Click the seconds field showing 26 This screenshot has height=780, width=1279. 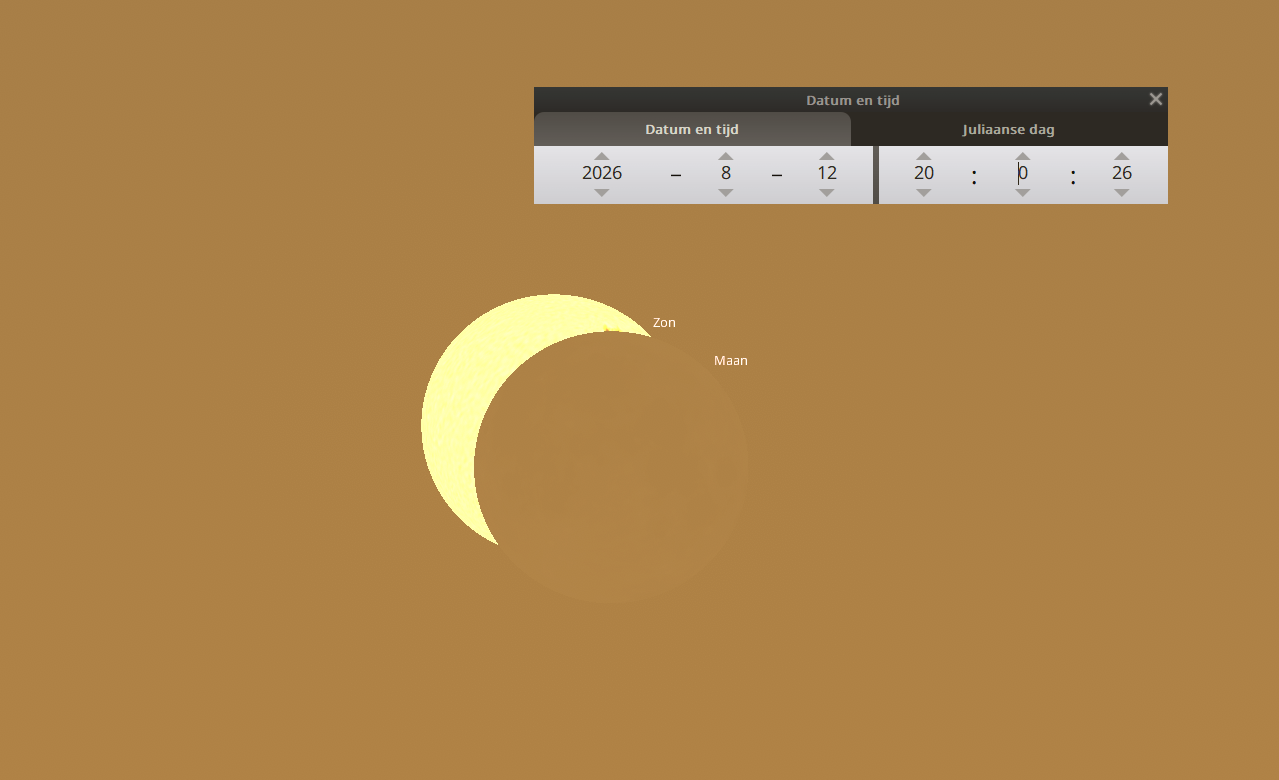[1122, 173]
